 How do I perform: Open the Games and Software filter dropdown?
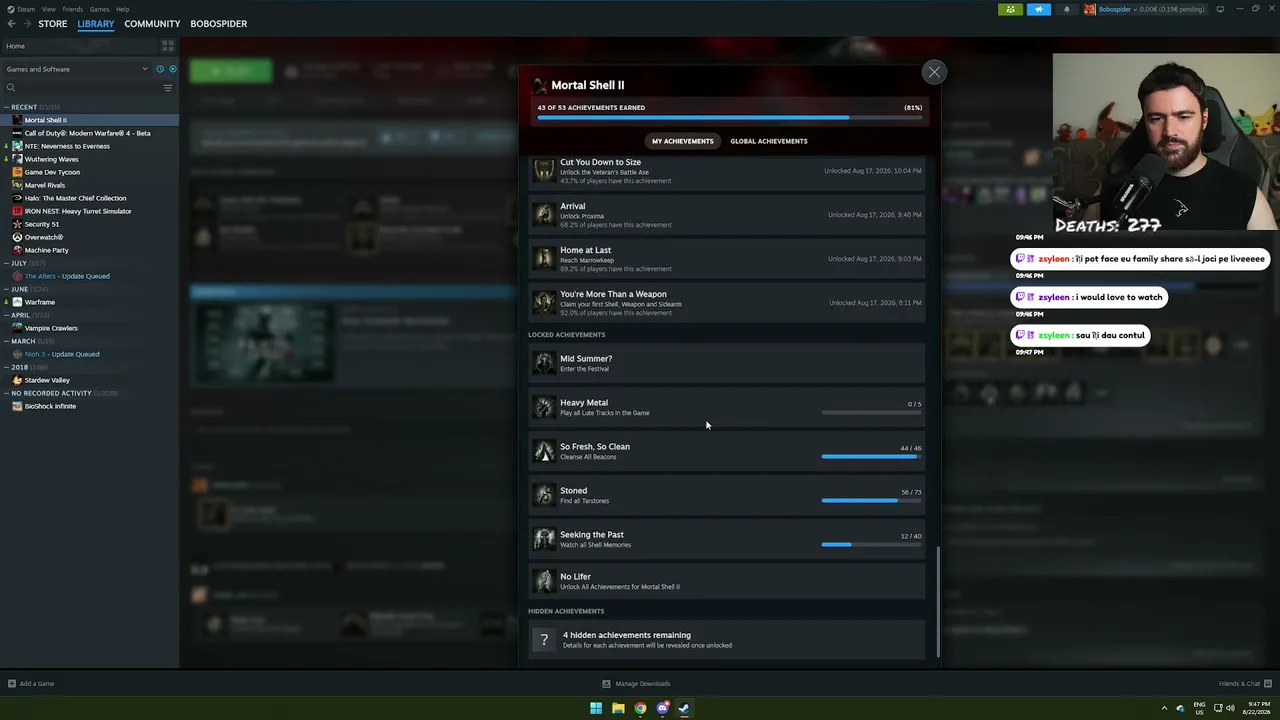(x=76, y=69)
